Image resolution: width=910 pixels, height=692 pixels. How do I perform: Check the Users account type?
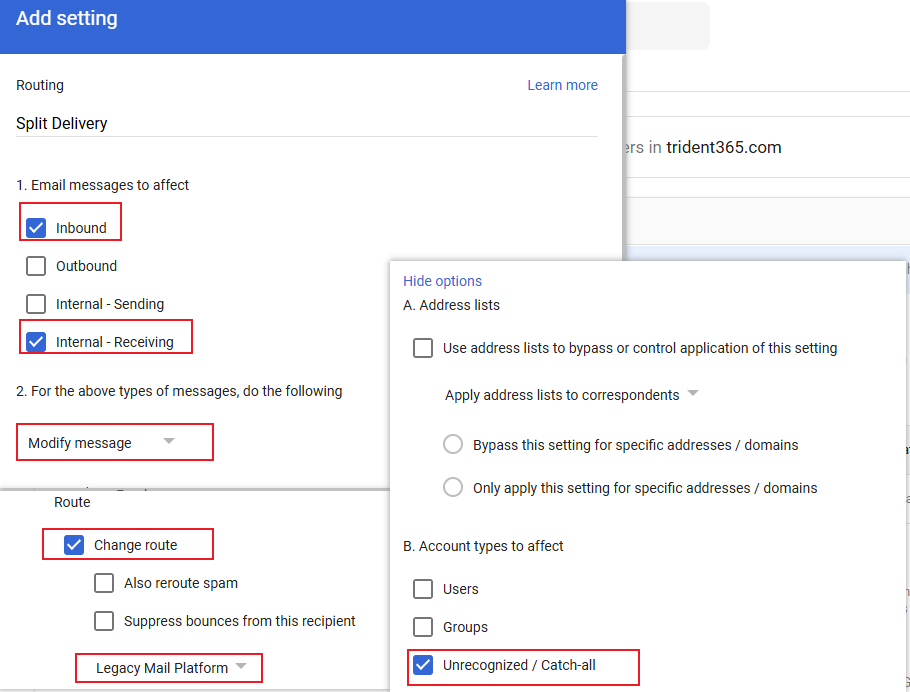[424, 589]
